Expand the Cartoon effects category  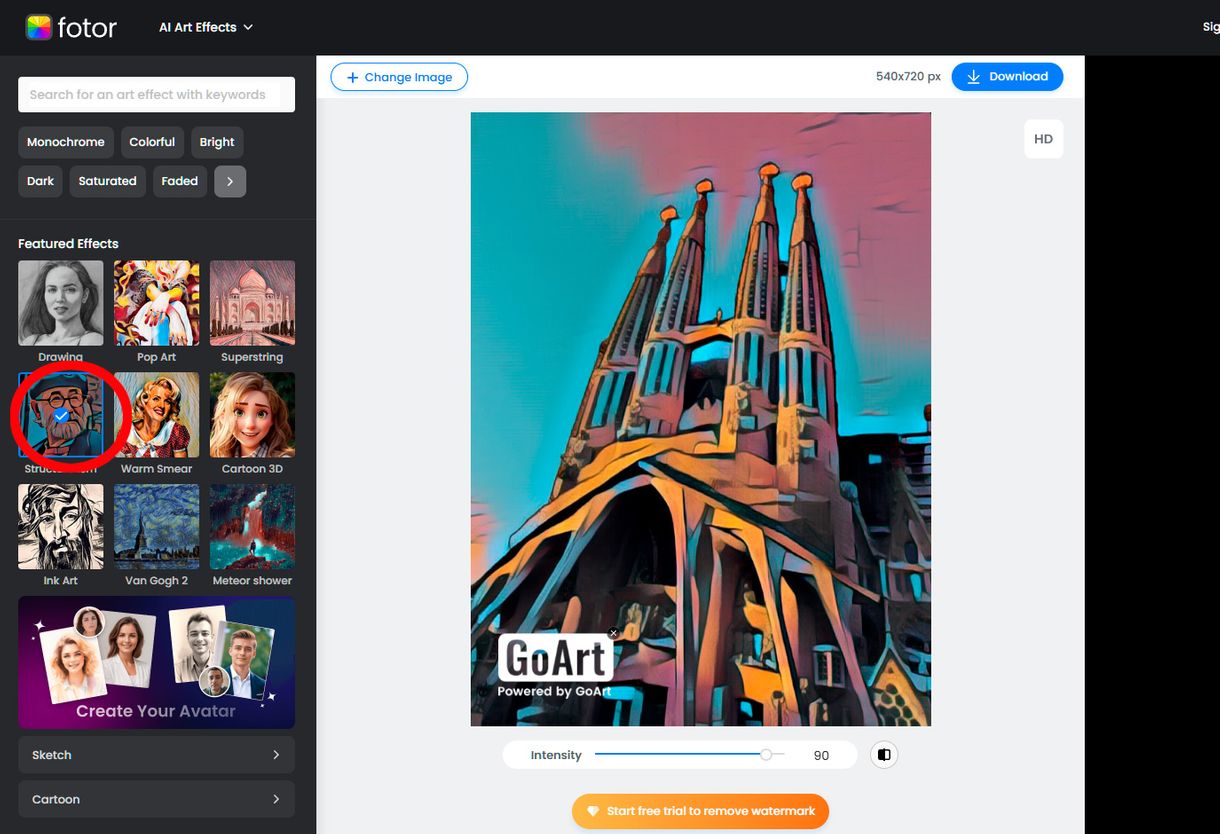(156, 798)
